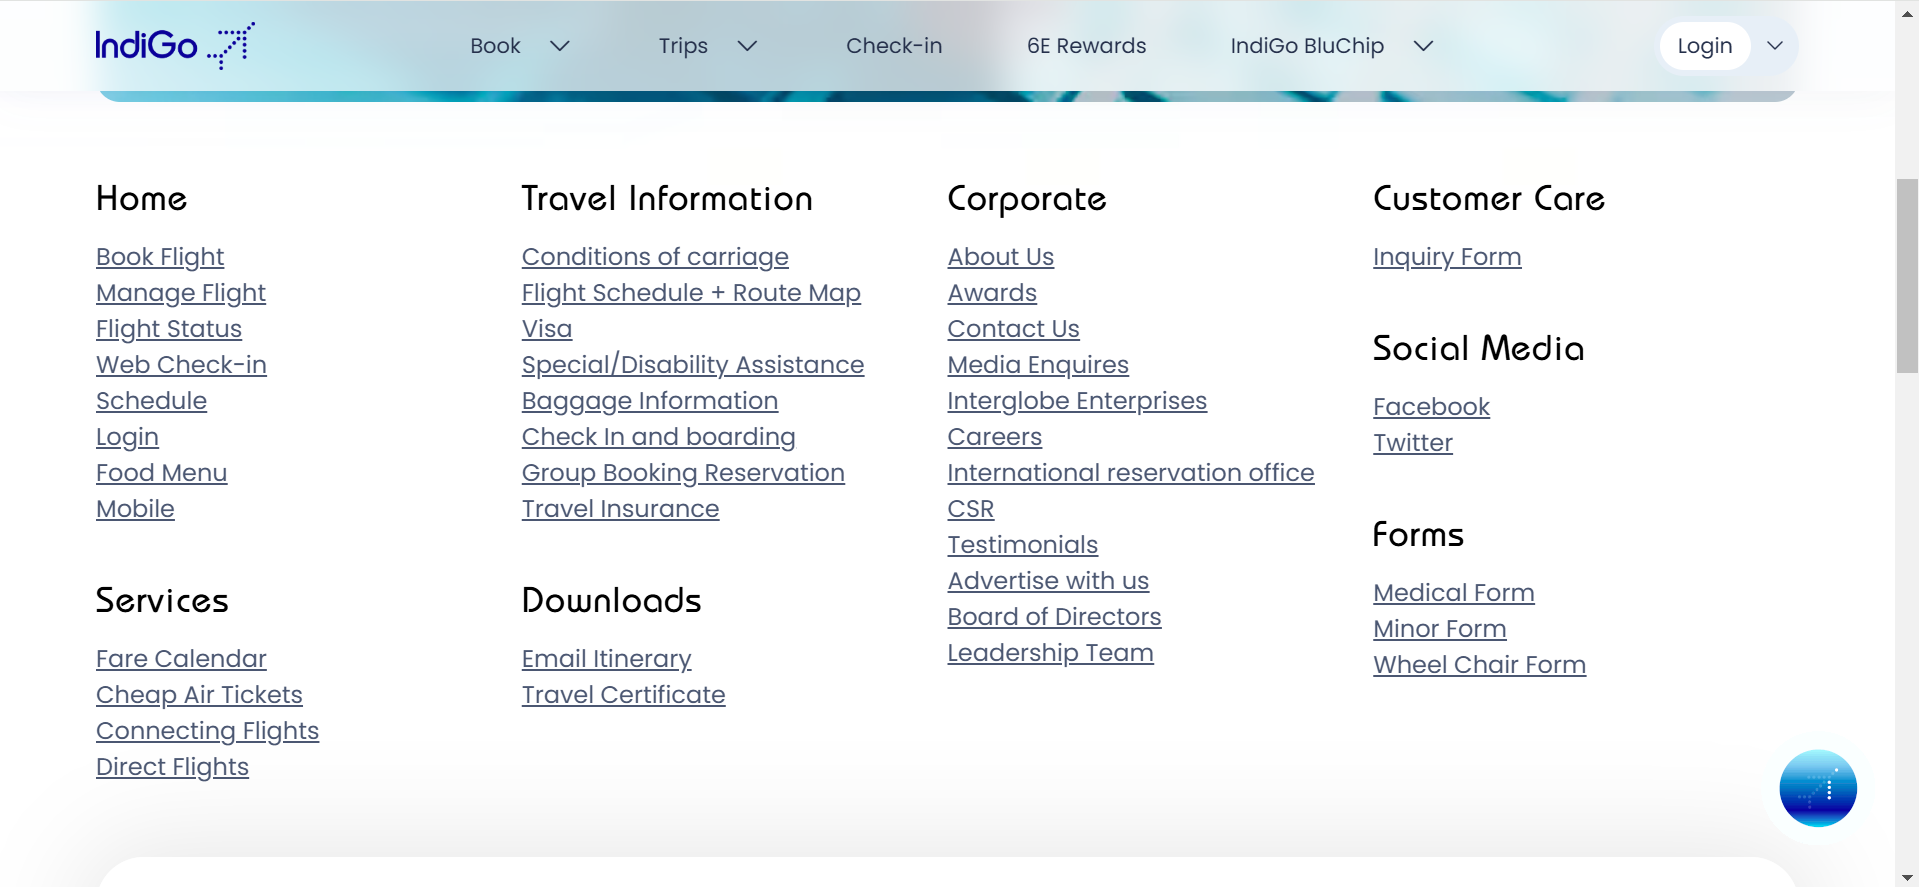This screenshot has width=1919, height=887.
Task: Open the Testimonials link
Action: coord(1023,545)
